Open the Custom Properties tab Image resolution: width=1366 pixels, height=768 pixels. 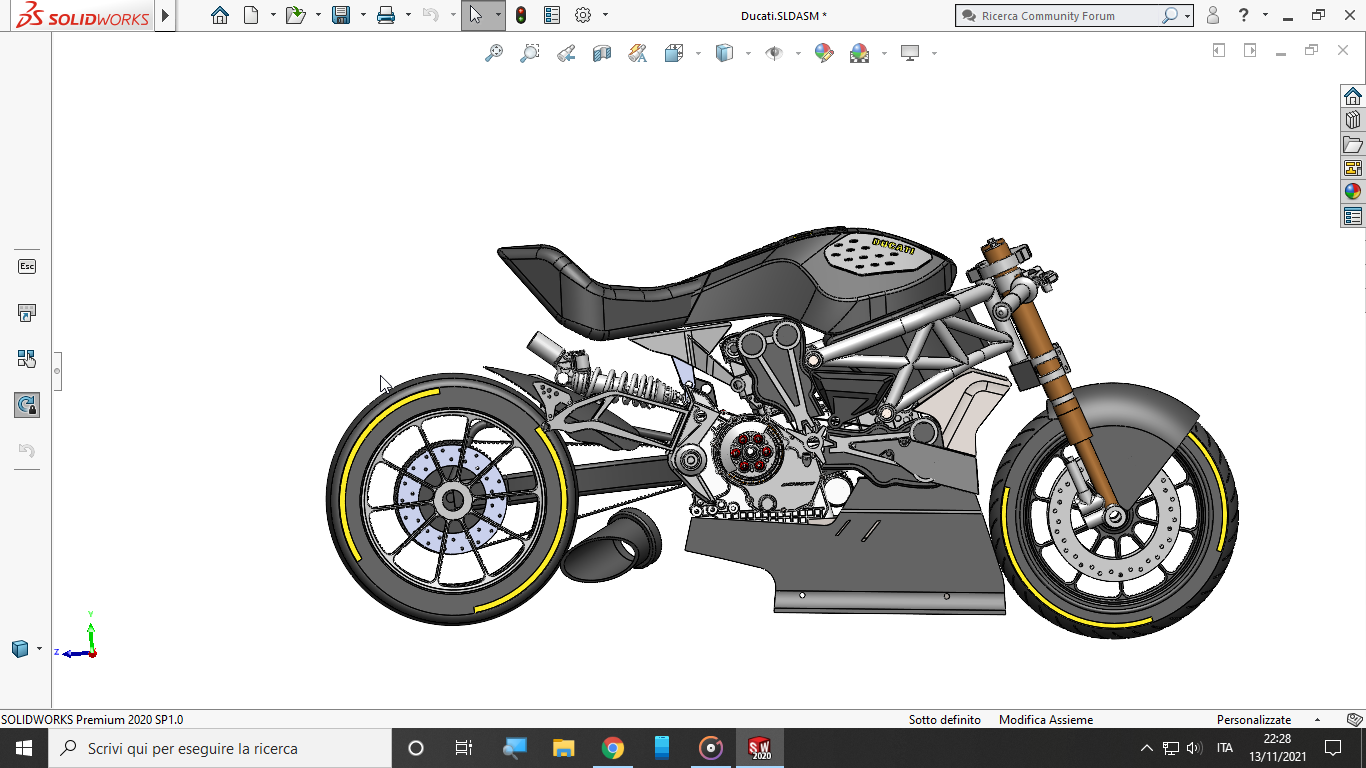[1353, 216]
